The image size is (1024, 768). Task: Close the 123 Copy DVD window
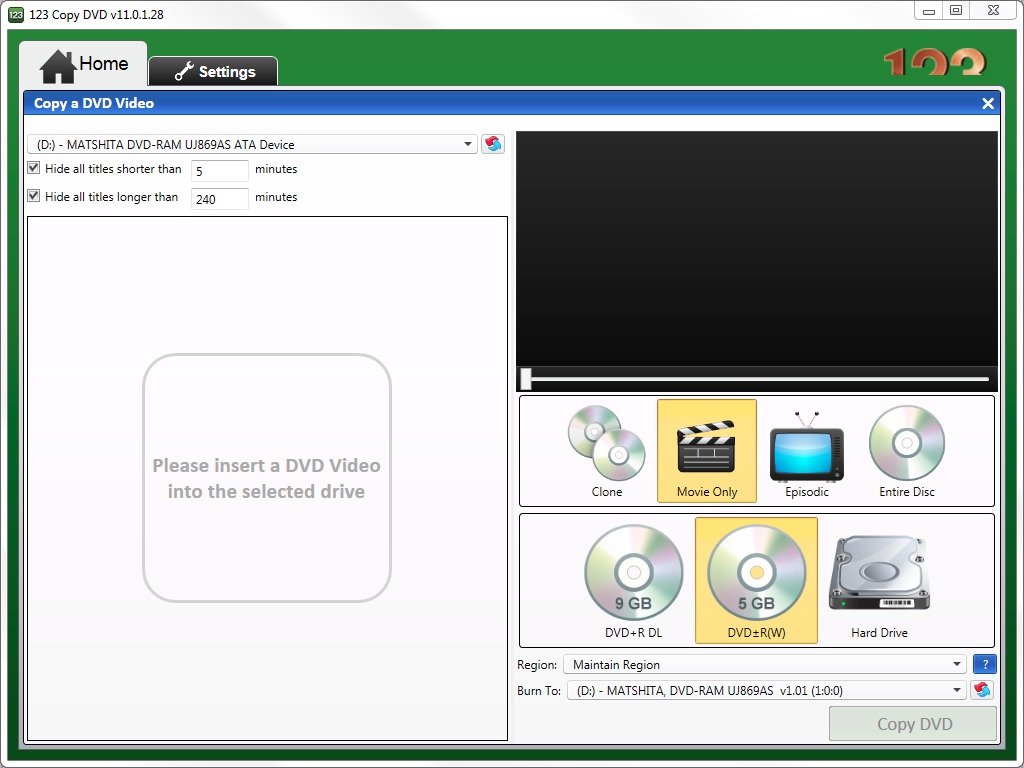[x=993, y=11]
